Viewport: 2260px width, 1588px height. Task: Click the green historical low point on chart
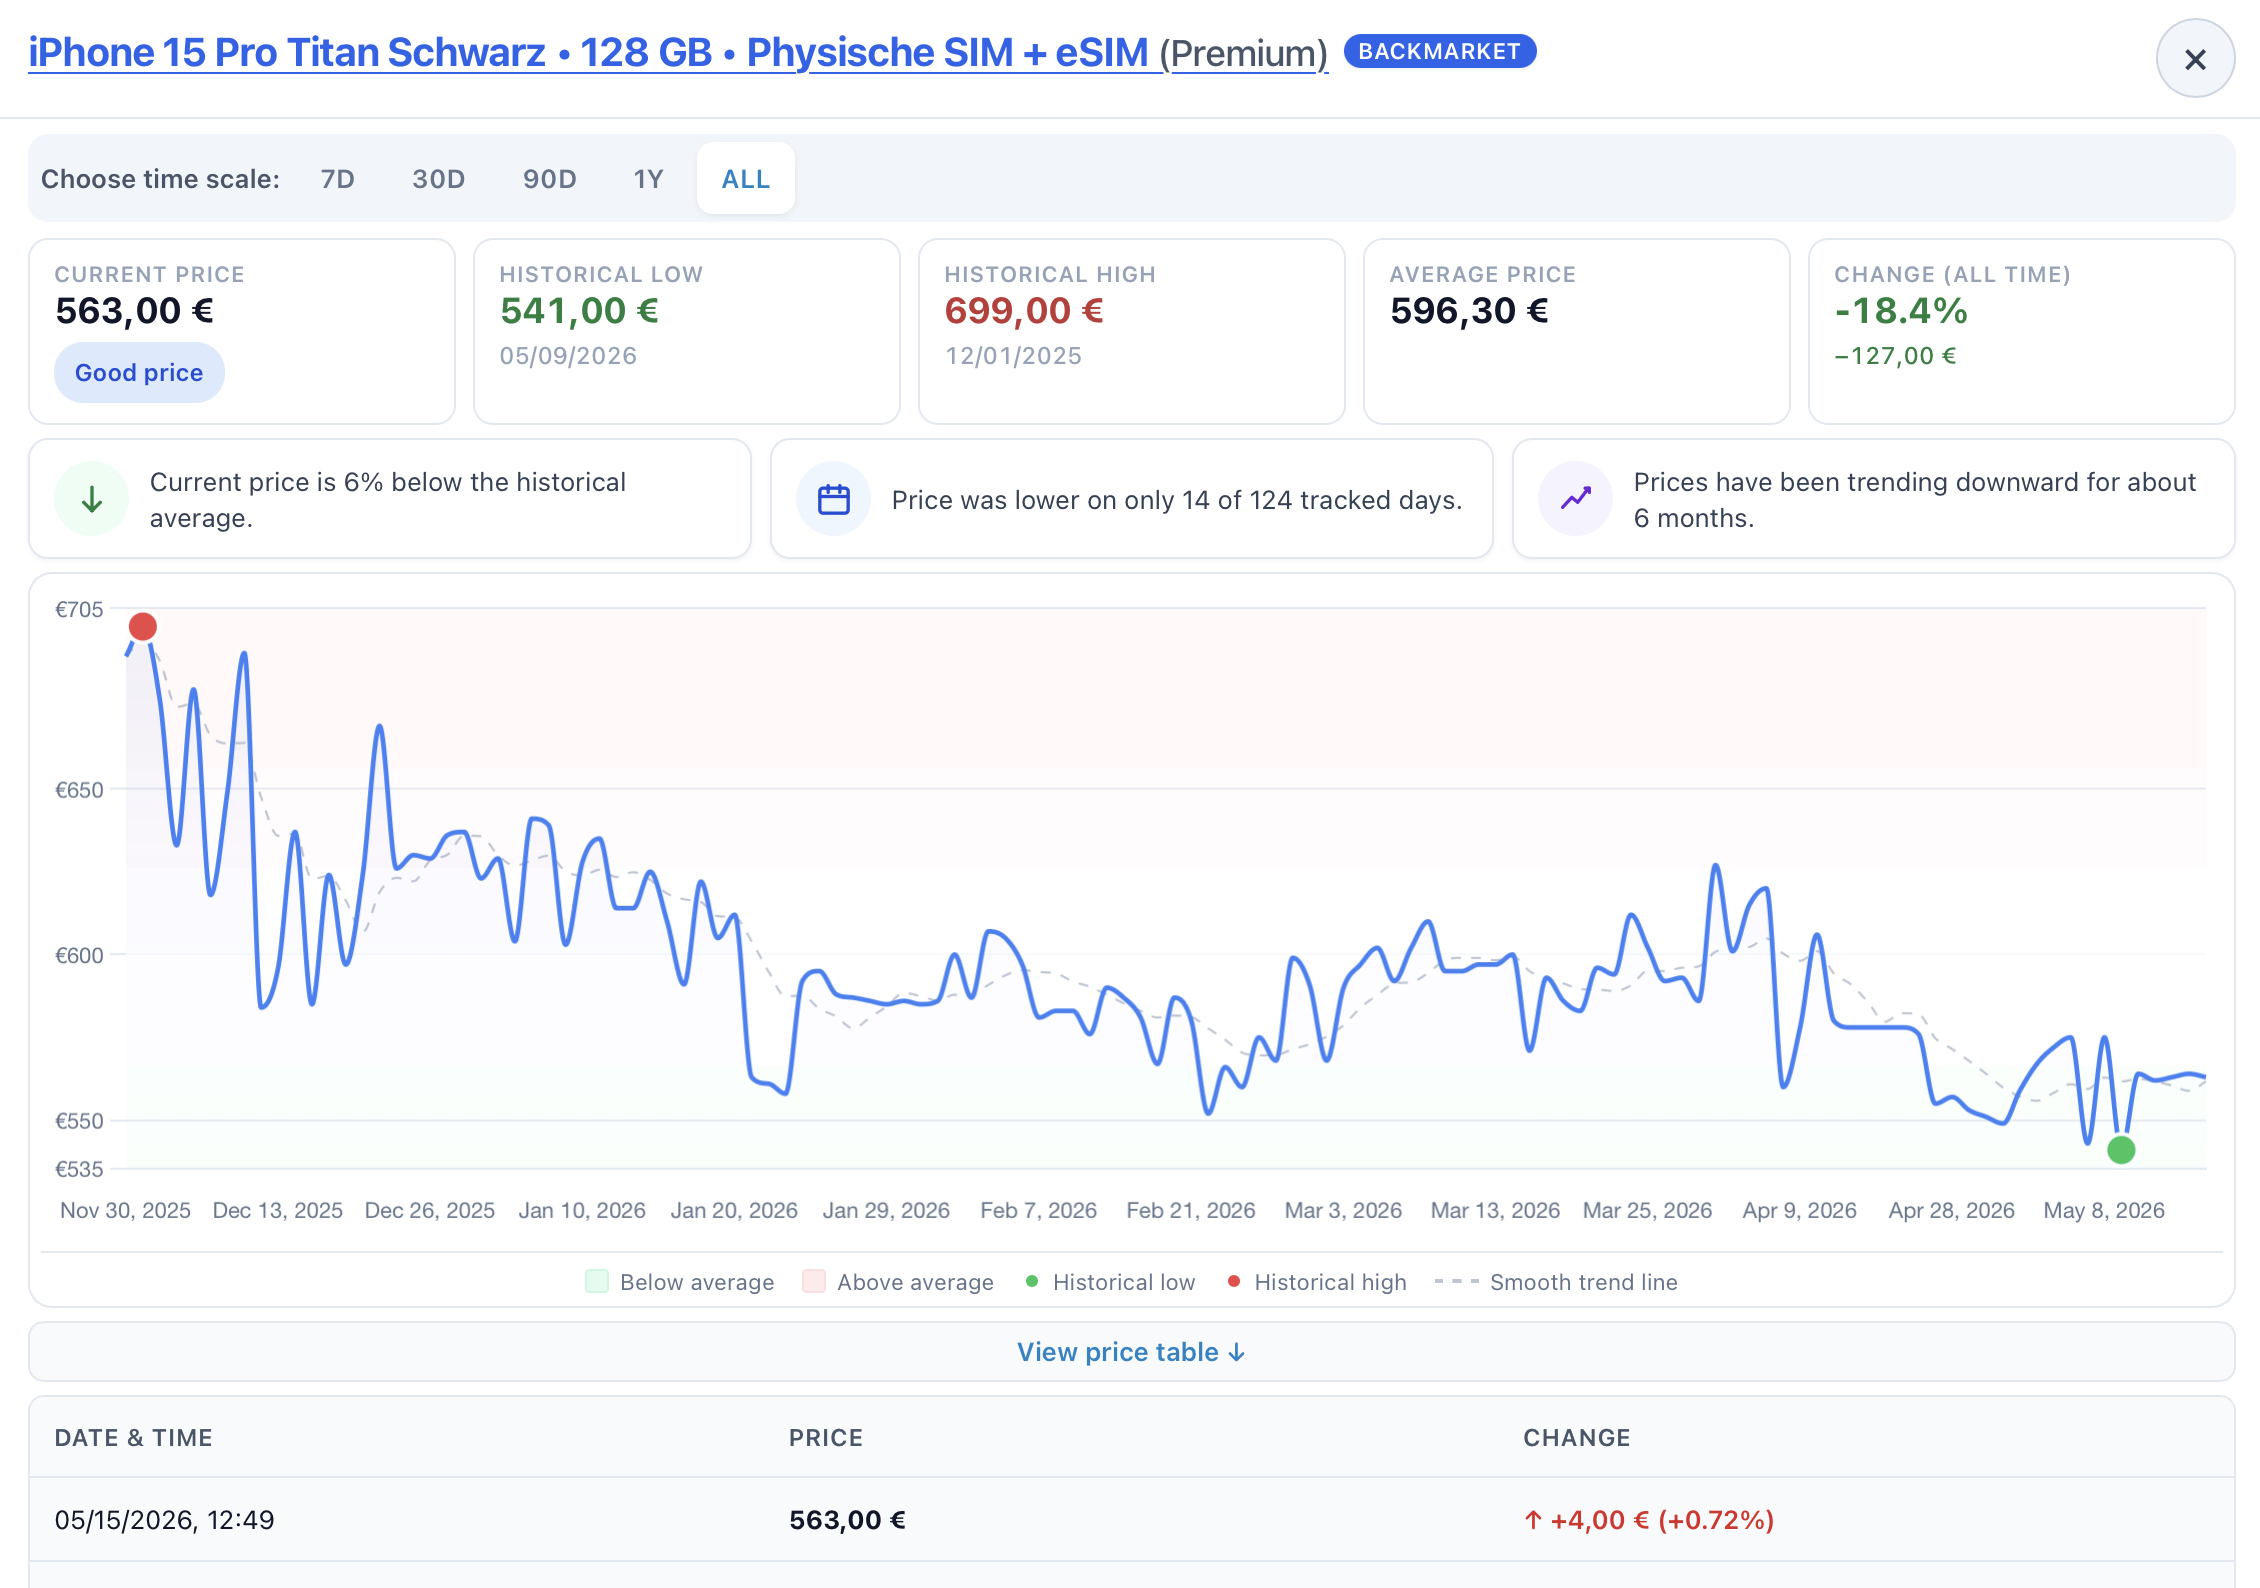[2121, 1150]
